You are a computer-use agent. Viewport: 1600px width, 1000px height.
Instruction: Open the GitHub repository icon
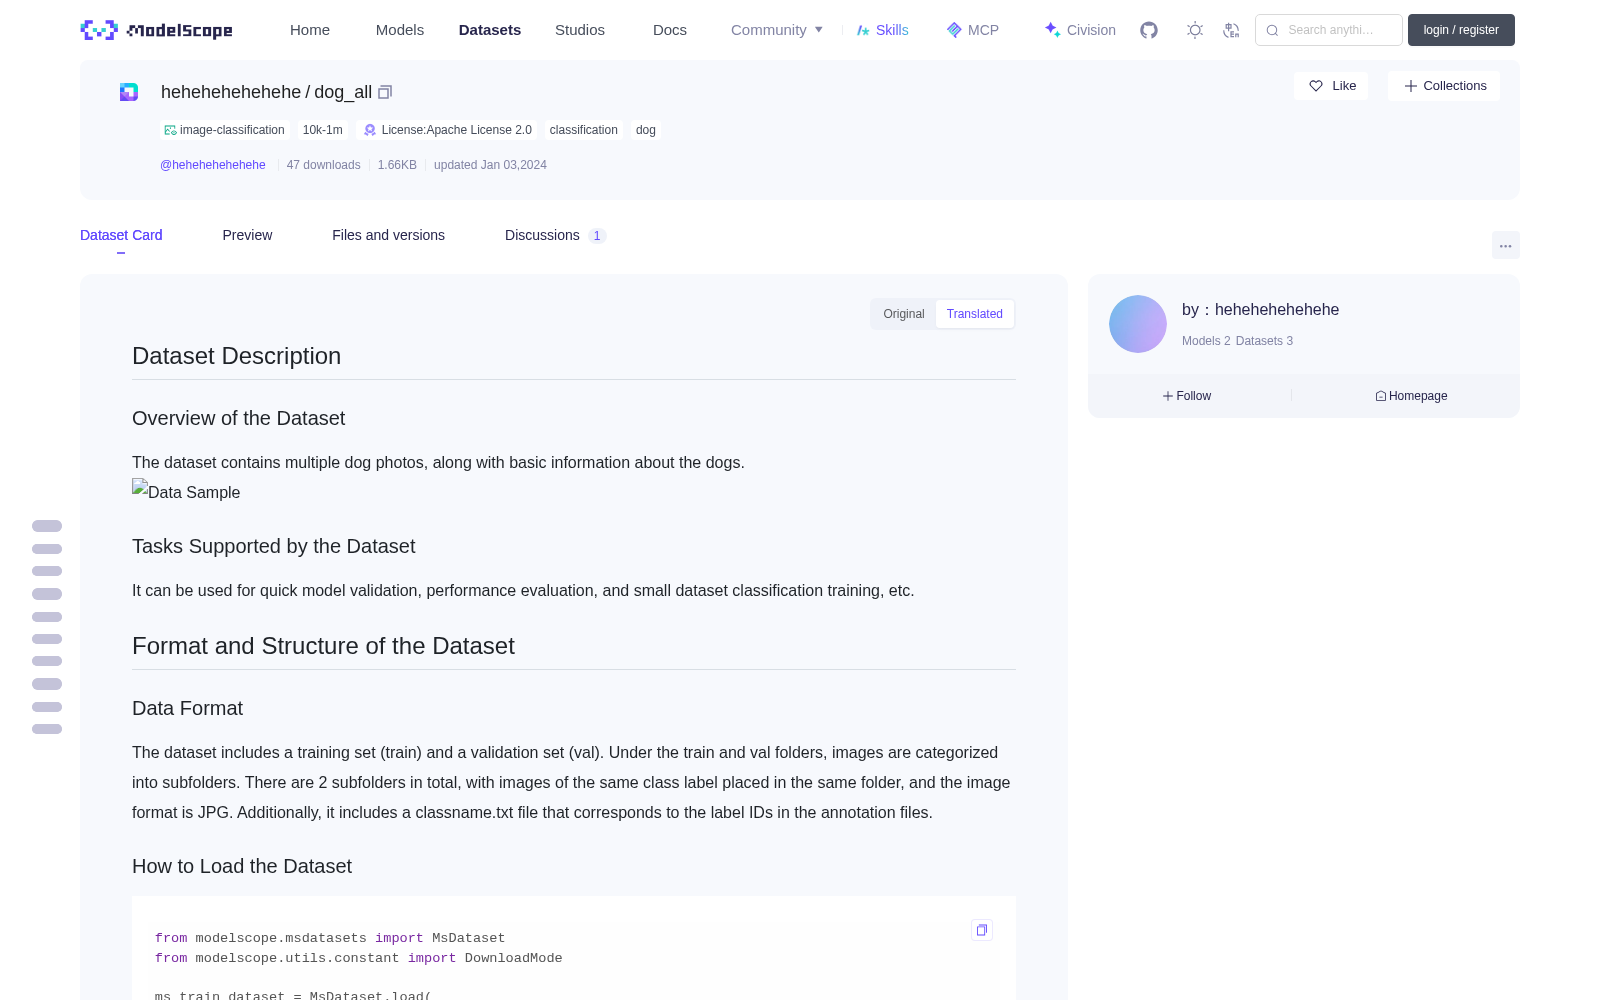tap(1149, 30)
